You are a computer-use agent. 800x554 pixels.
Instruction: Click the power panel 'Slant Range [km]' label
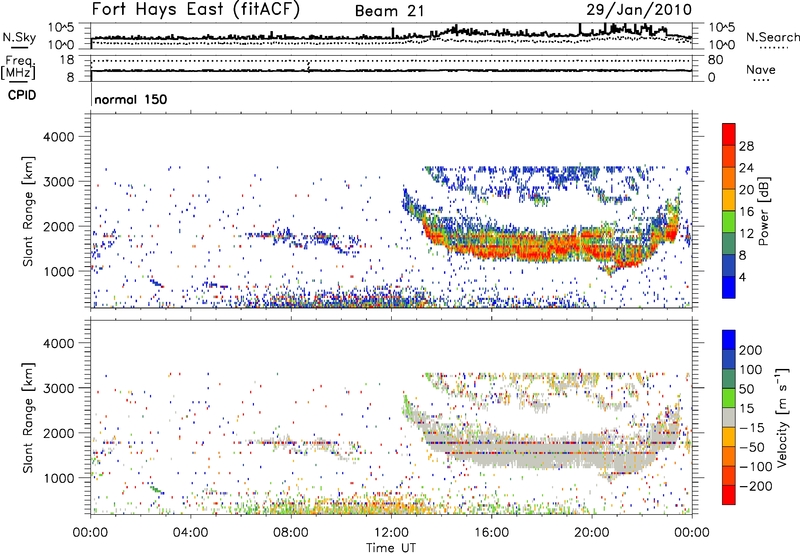[28, 212]
